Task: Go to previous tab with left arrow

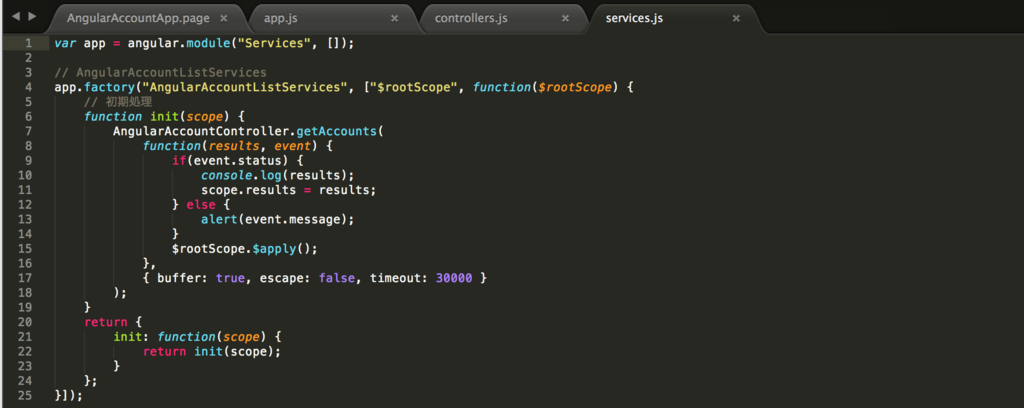Action: point(16,16)
